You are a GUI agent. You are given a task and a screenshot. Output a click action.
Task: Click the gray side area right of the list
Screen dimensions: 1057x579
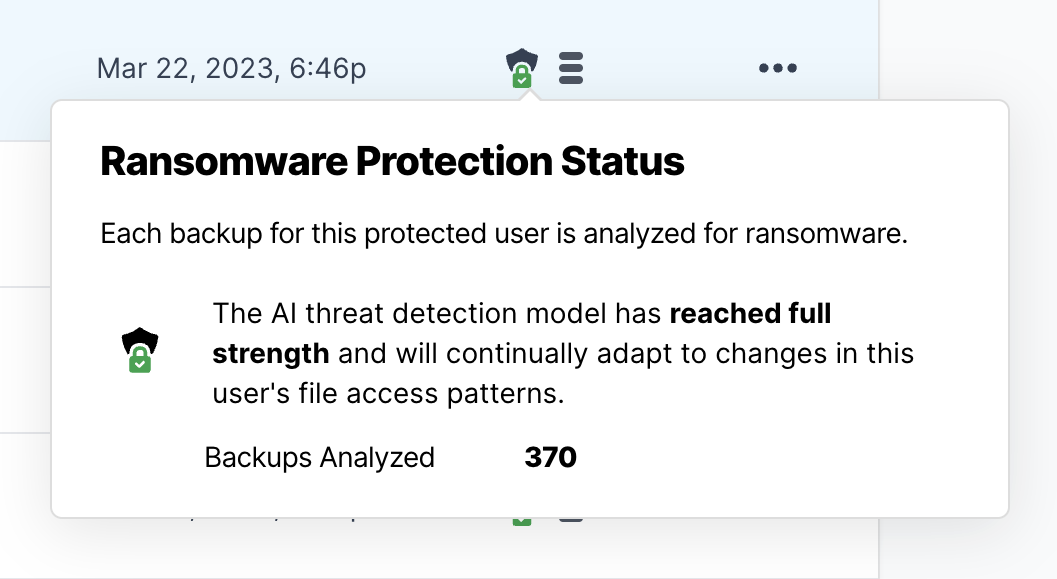pos(968,290)
